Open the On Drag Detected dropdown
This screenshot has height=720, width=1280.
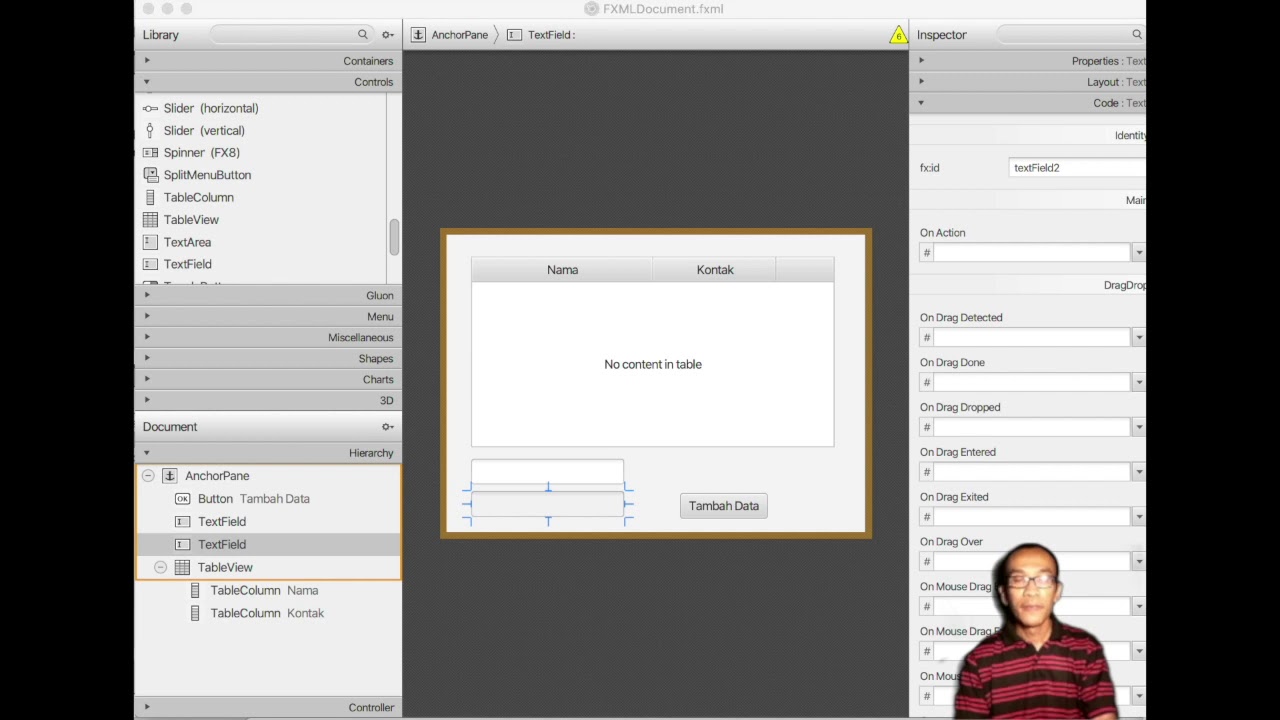[x=1138, y=338]
